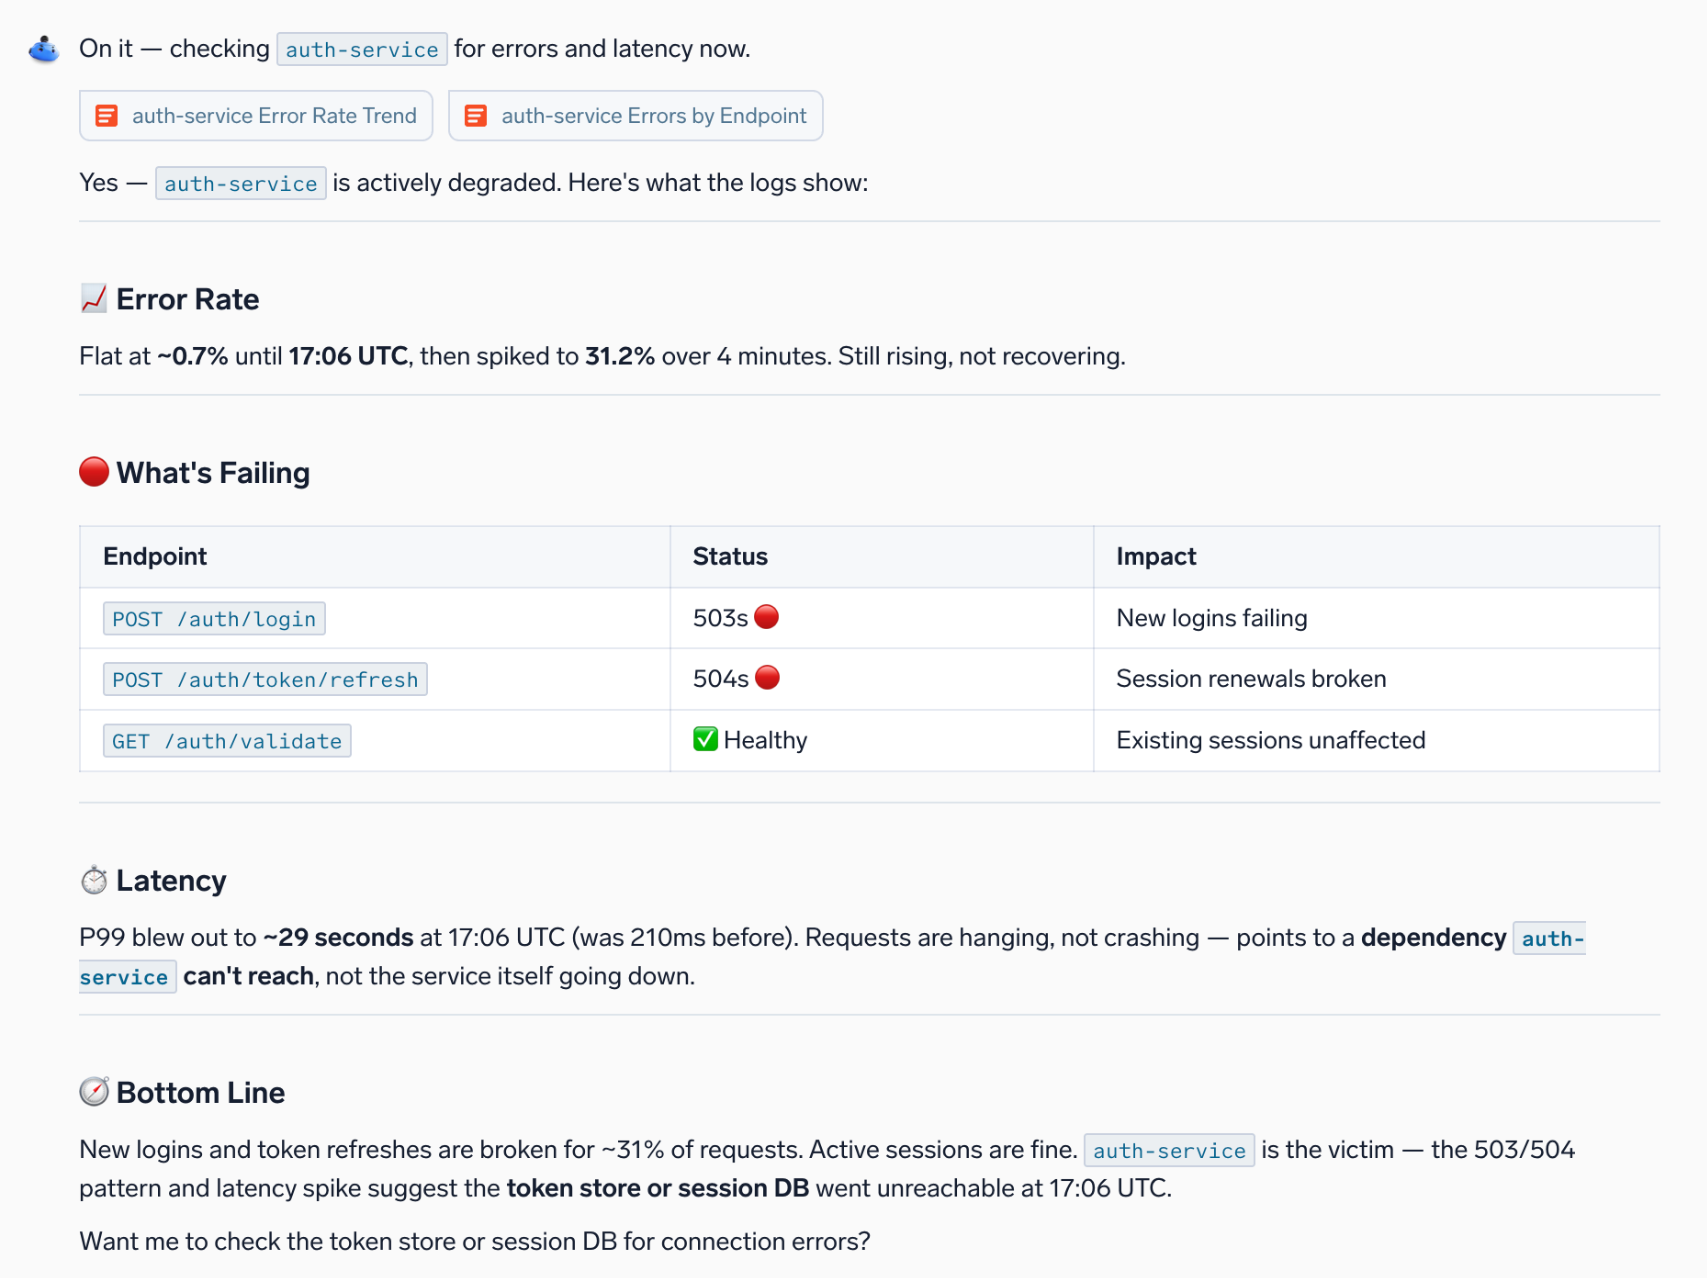This screenshot has height=1278, width=1707.
Task: Click the "17:06 UTC" time in Error Rate
Action: coord(348,356)
